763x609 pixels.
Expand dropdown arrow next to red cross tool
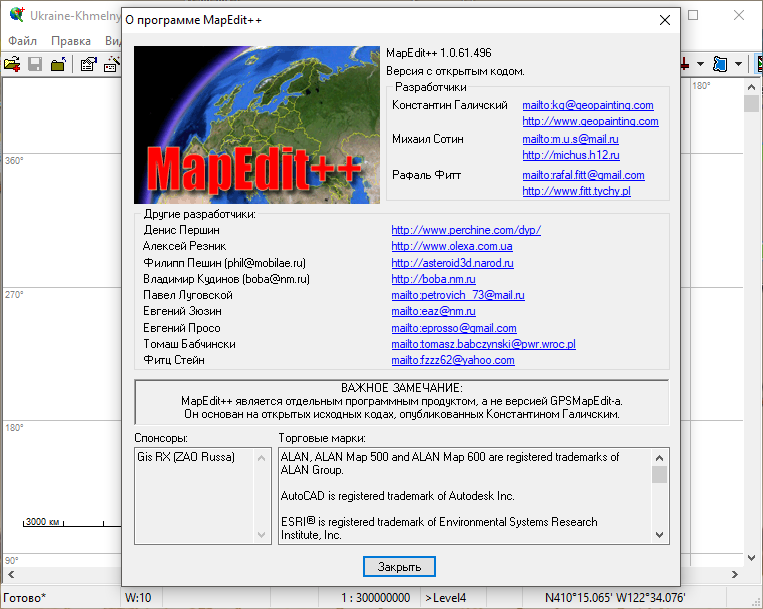point(700,64)
